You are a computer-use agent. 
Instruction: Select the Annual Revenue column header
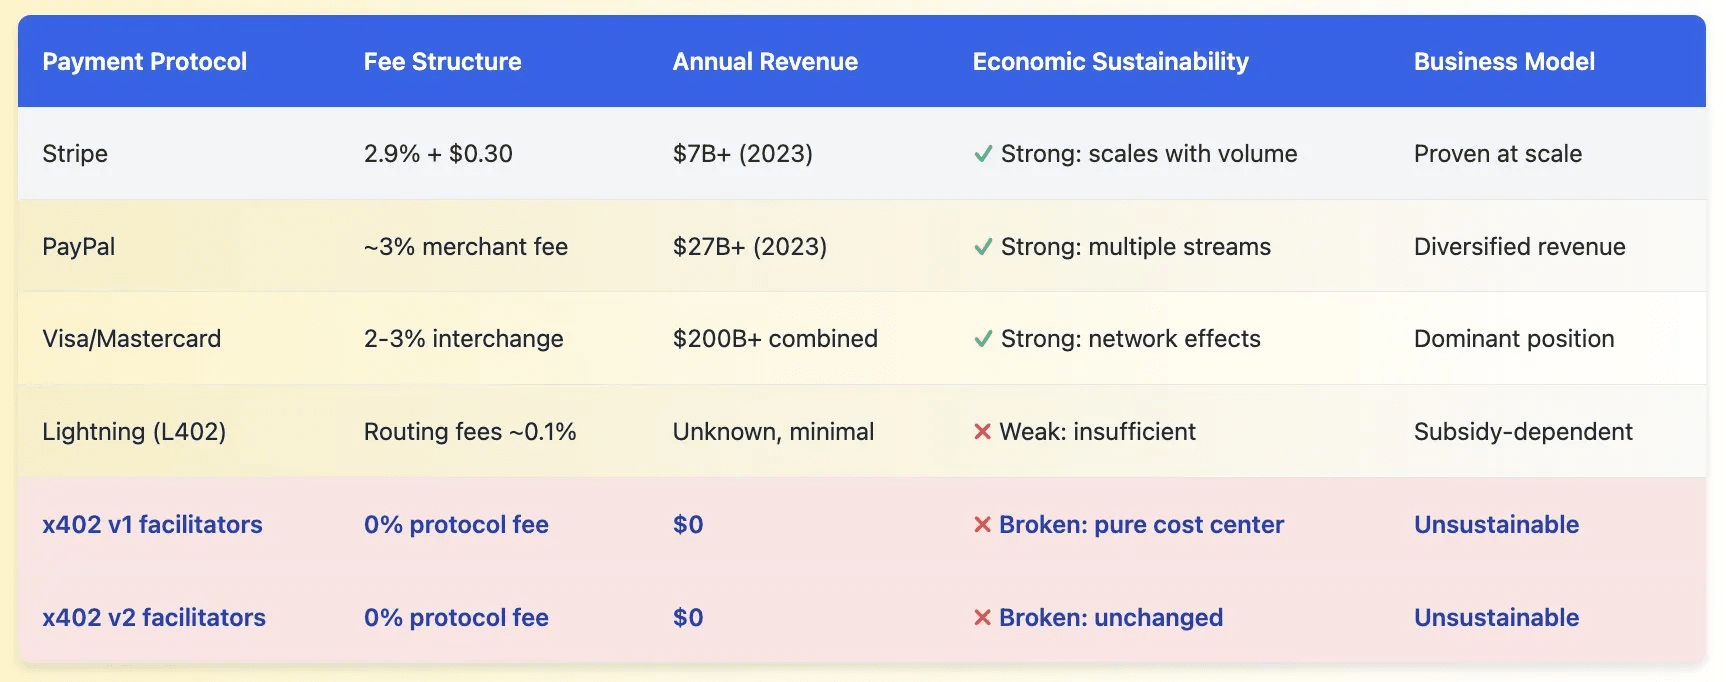click(x=765, y=62)
